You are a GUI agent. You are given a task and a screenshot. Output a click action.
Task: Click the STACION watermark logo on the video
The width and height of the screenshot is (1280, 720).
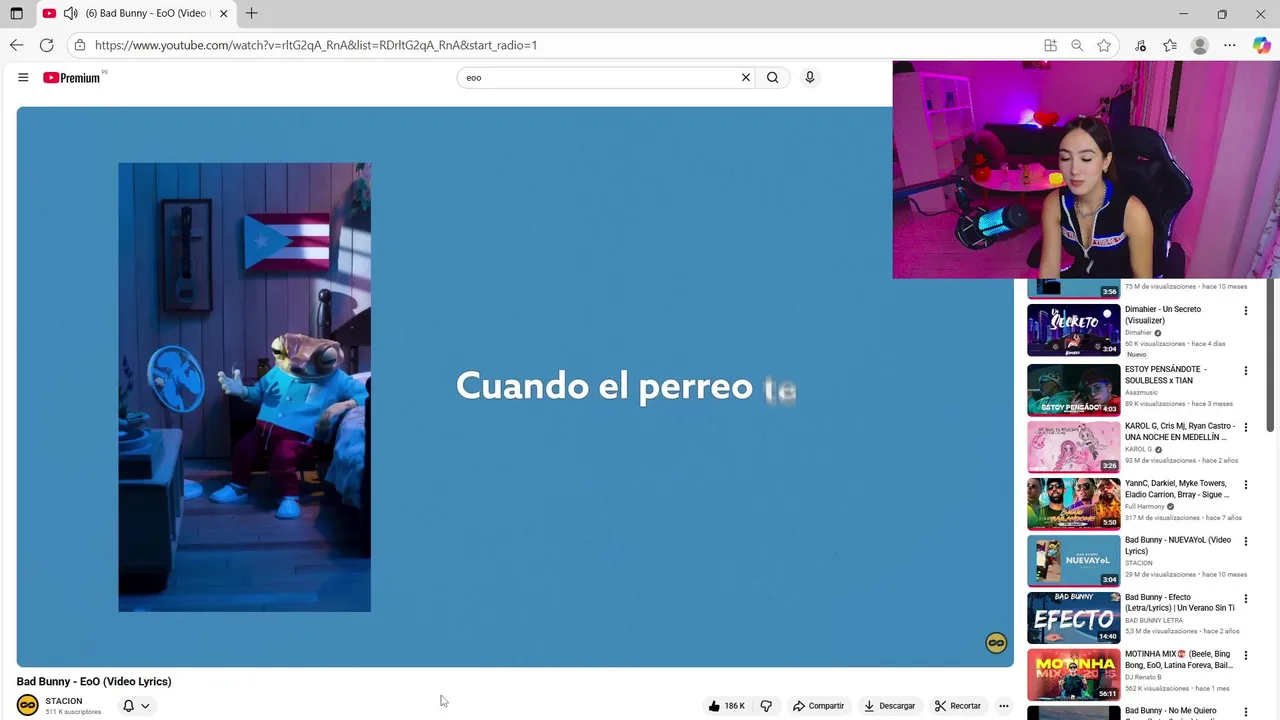coord(996,643)
